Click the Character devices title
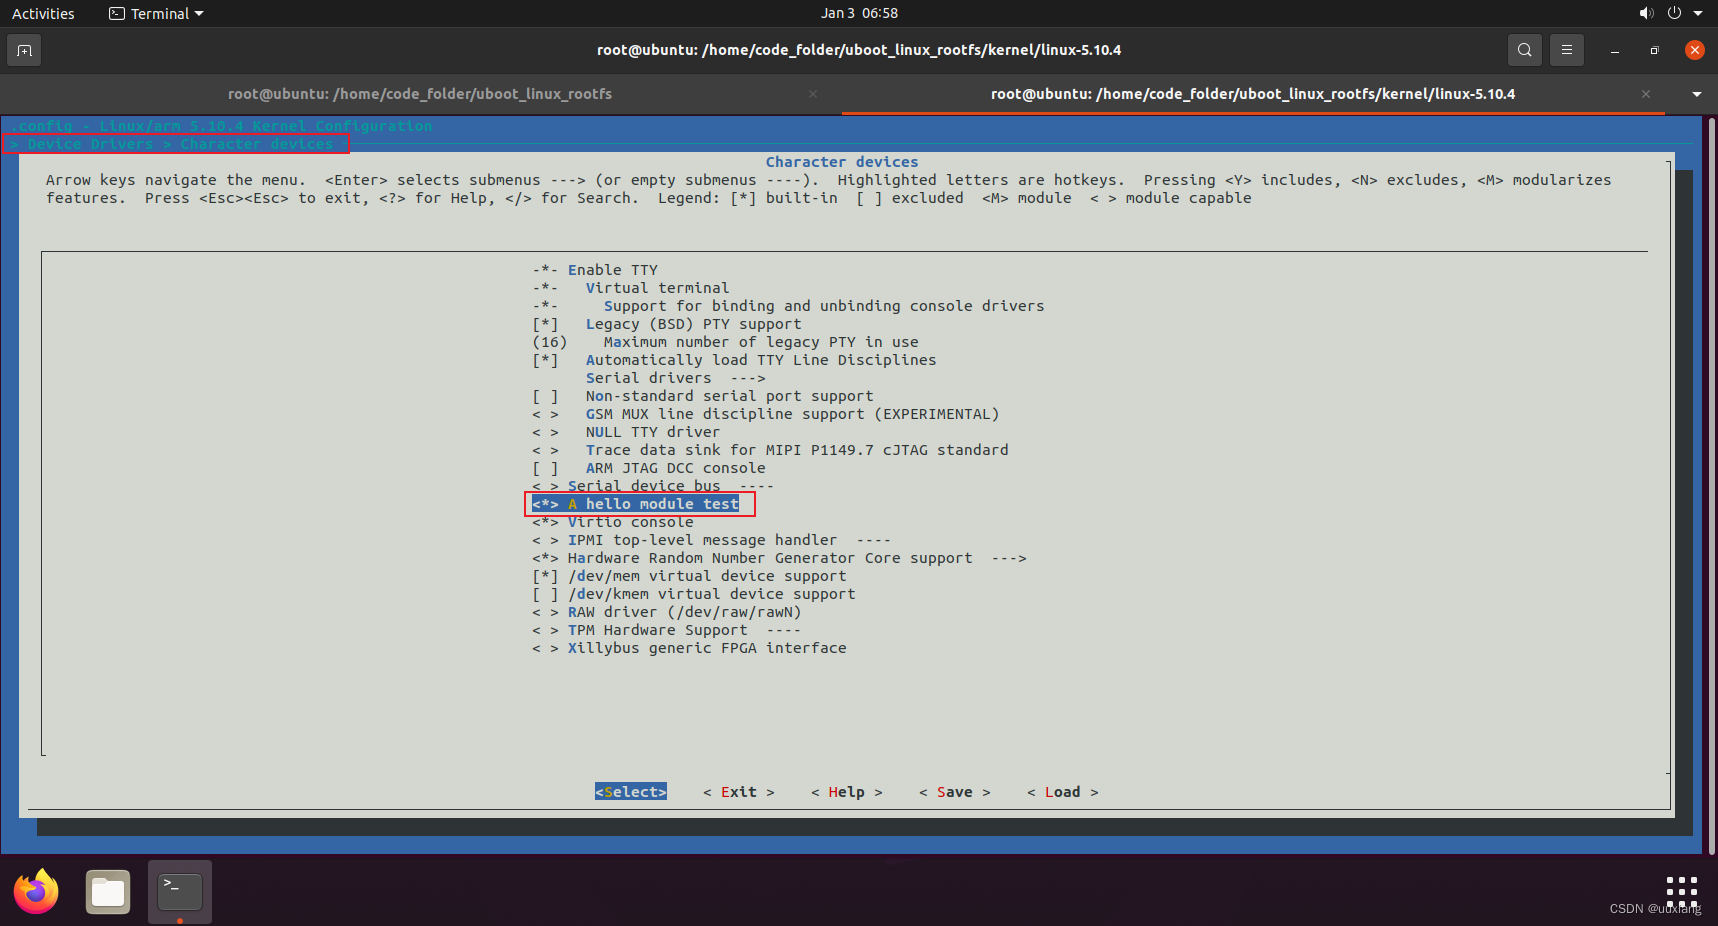 click(842, 162)
